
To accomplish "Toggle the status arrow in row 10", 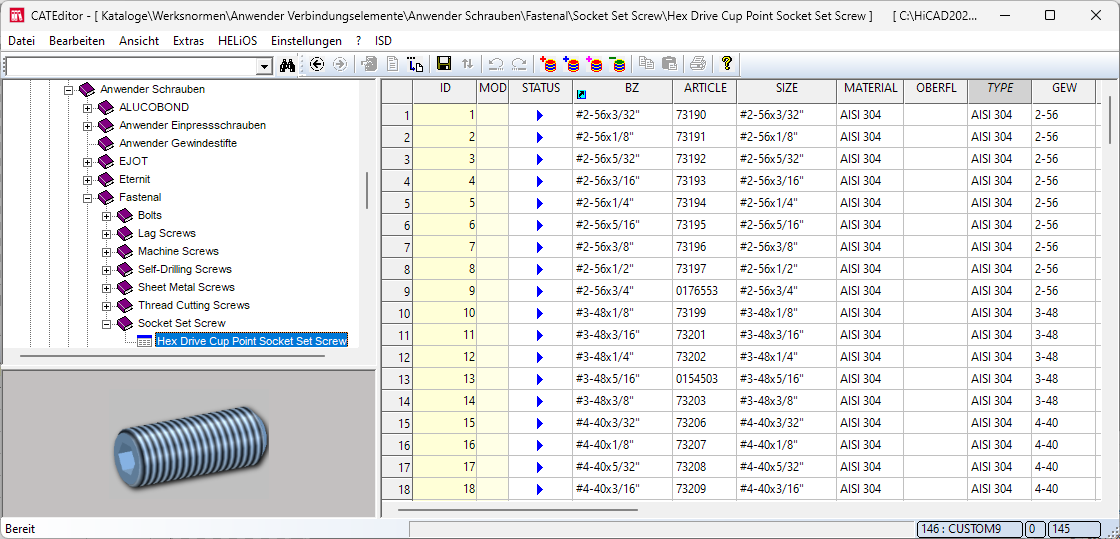I will [539, 313].
